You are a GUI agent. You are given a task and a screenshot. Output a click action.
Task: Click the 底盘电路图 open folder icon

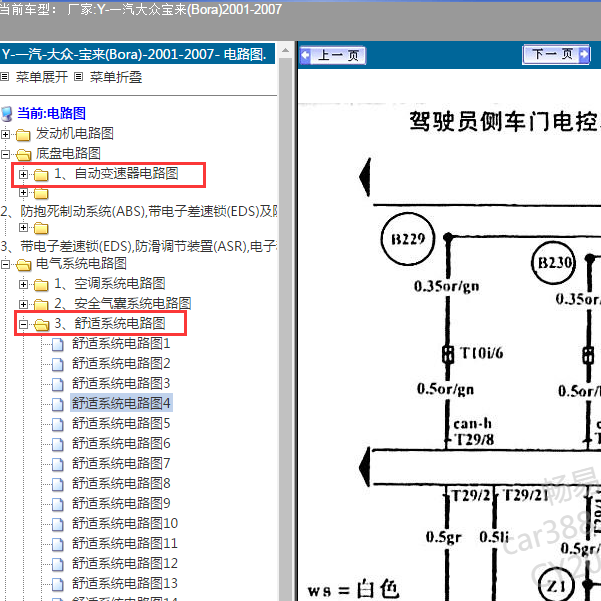(x=23, y=155)
